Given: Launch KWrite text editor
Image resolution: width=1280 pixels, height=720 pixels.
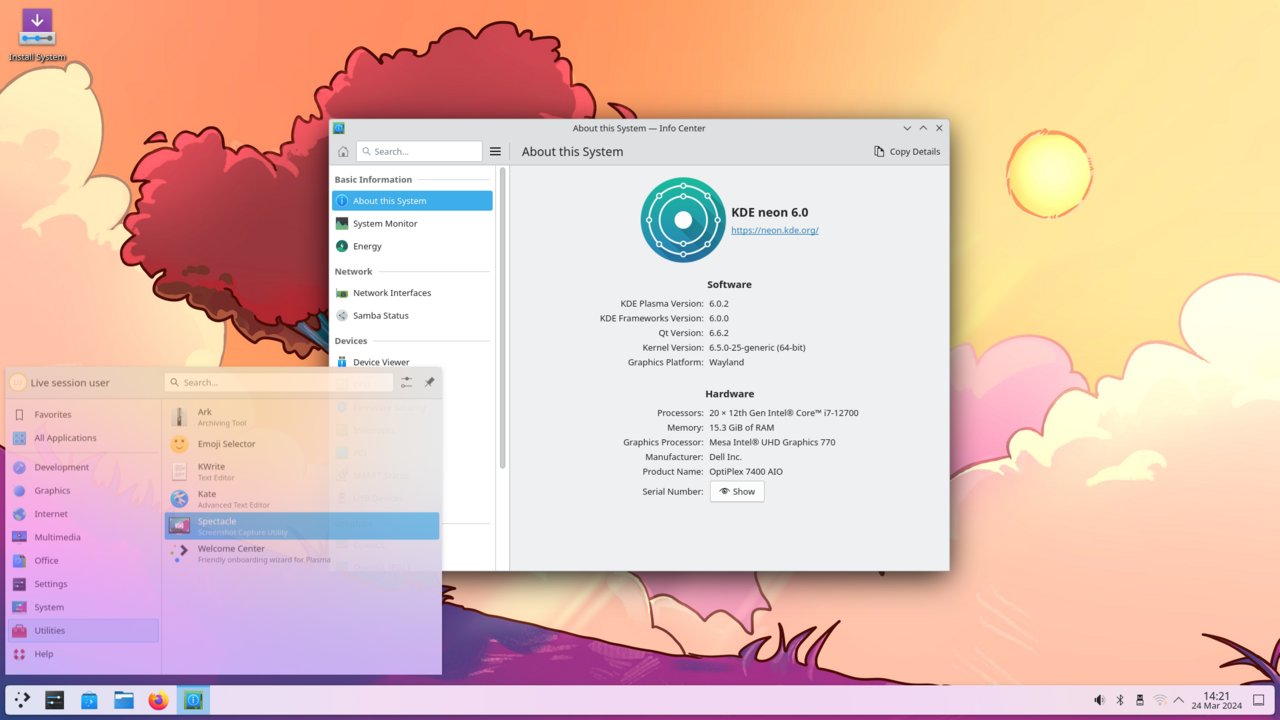Looking at the screenshot, I should [302, 472].
